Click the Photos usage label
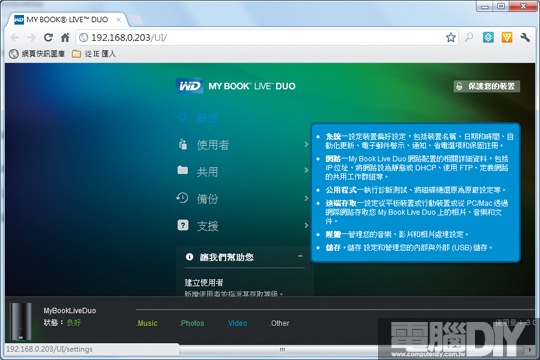 point(192,323)
